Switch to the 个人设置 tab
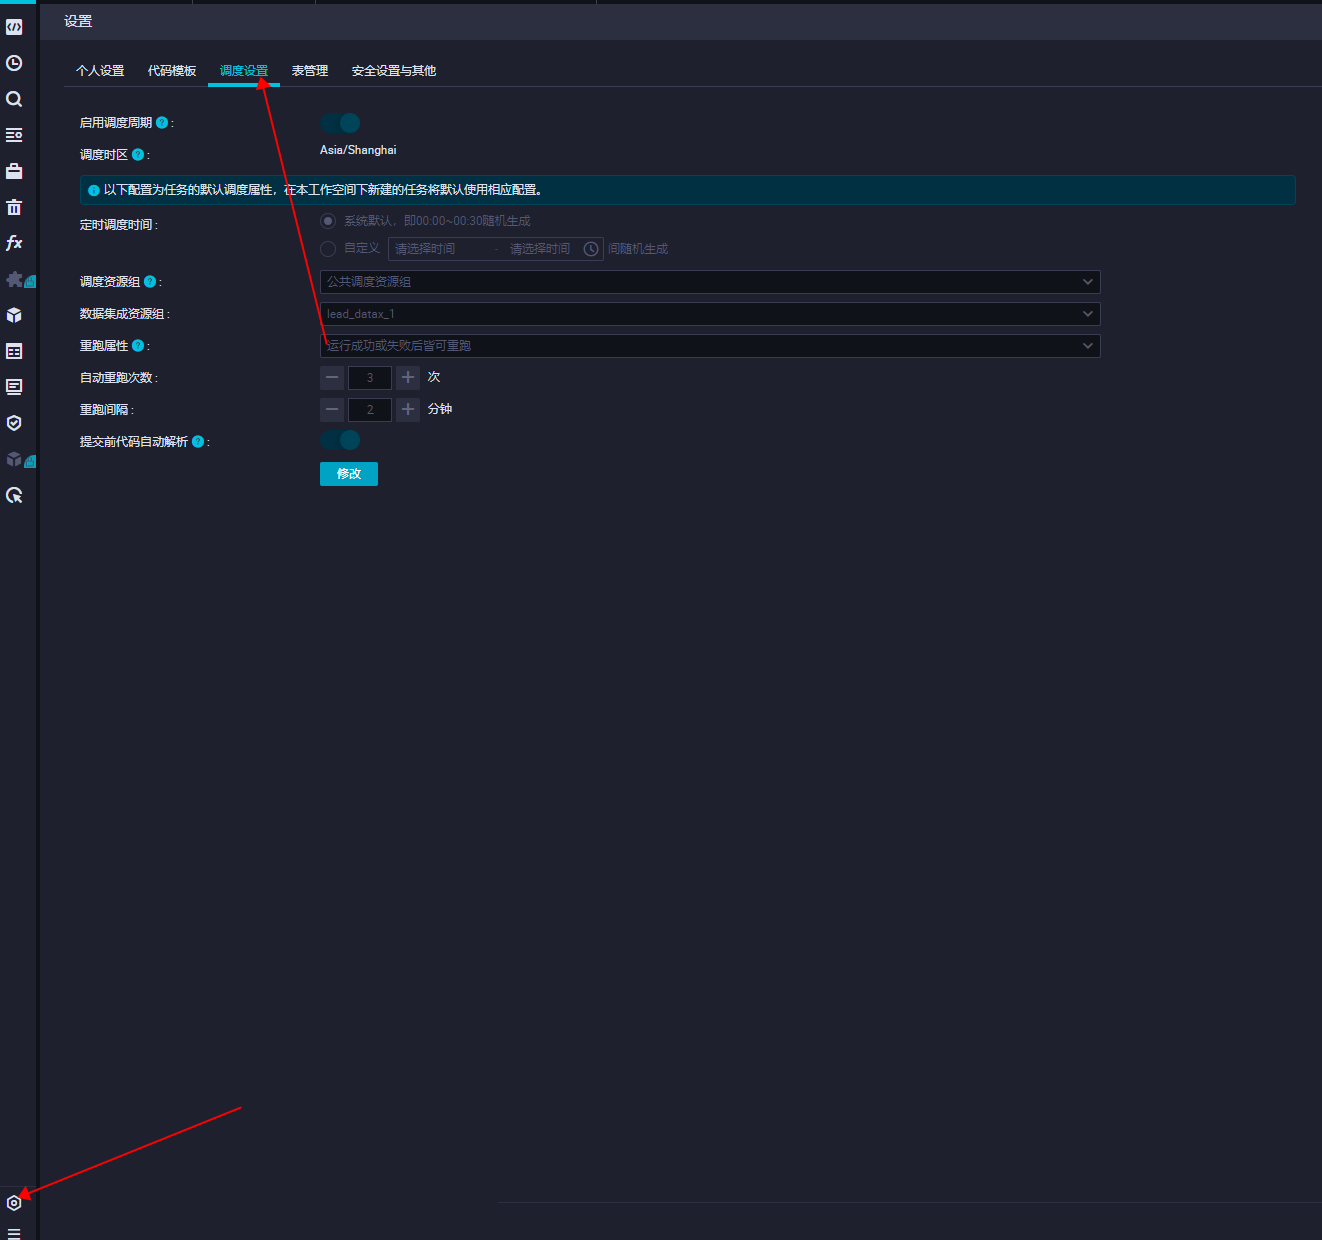The height and width of the screenshot is (1240, 1322). (x=100, y=71)
